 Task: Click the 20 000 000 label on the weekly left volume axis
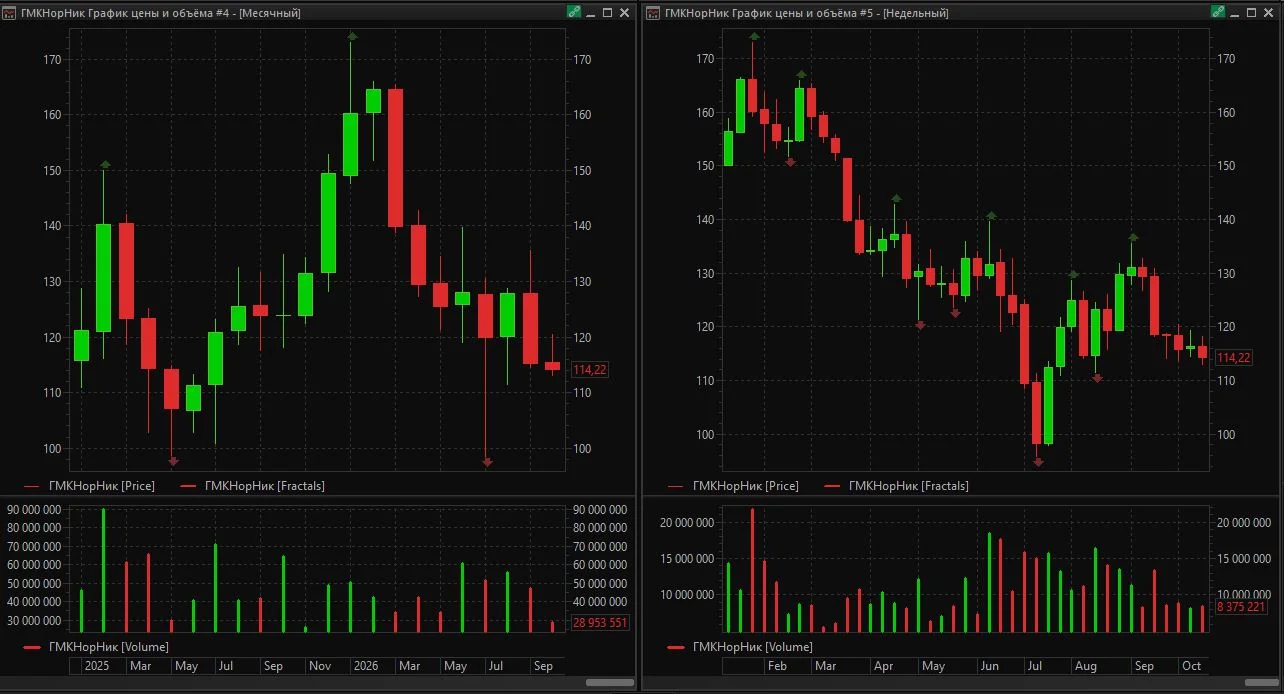point(686,523)
